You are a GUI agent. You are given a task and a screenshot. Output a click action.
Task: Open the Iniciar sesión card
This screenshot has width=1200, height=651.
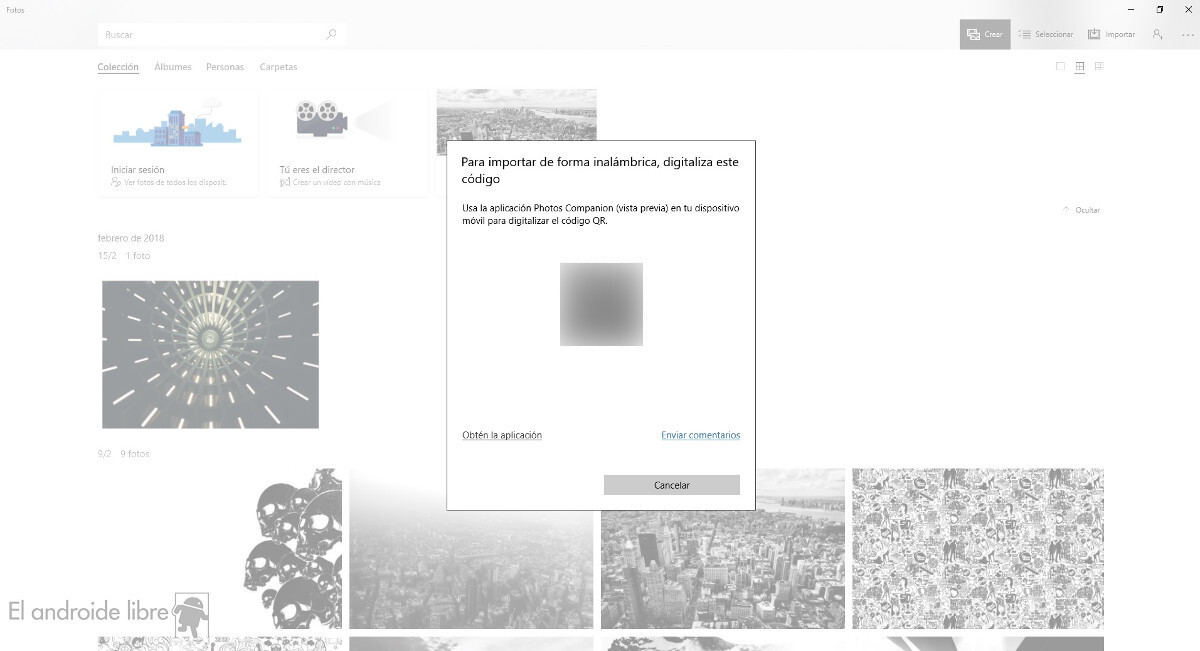178,142
